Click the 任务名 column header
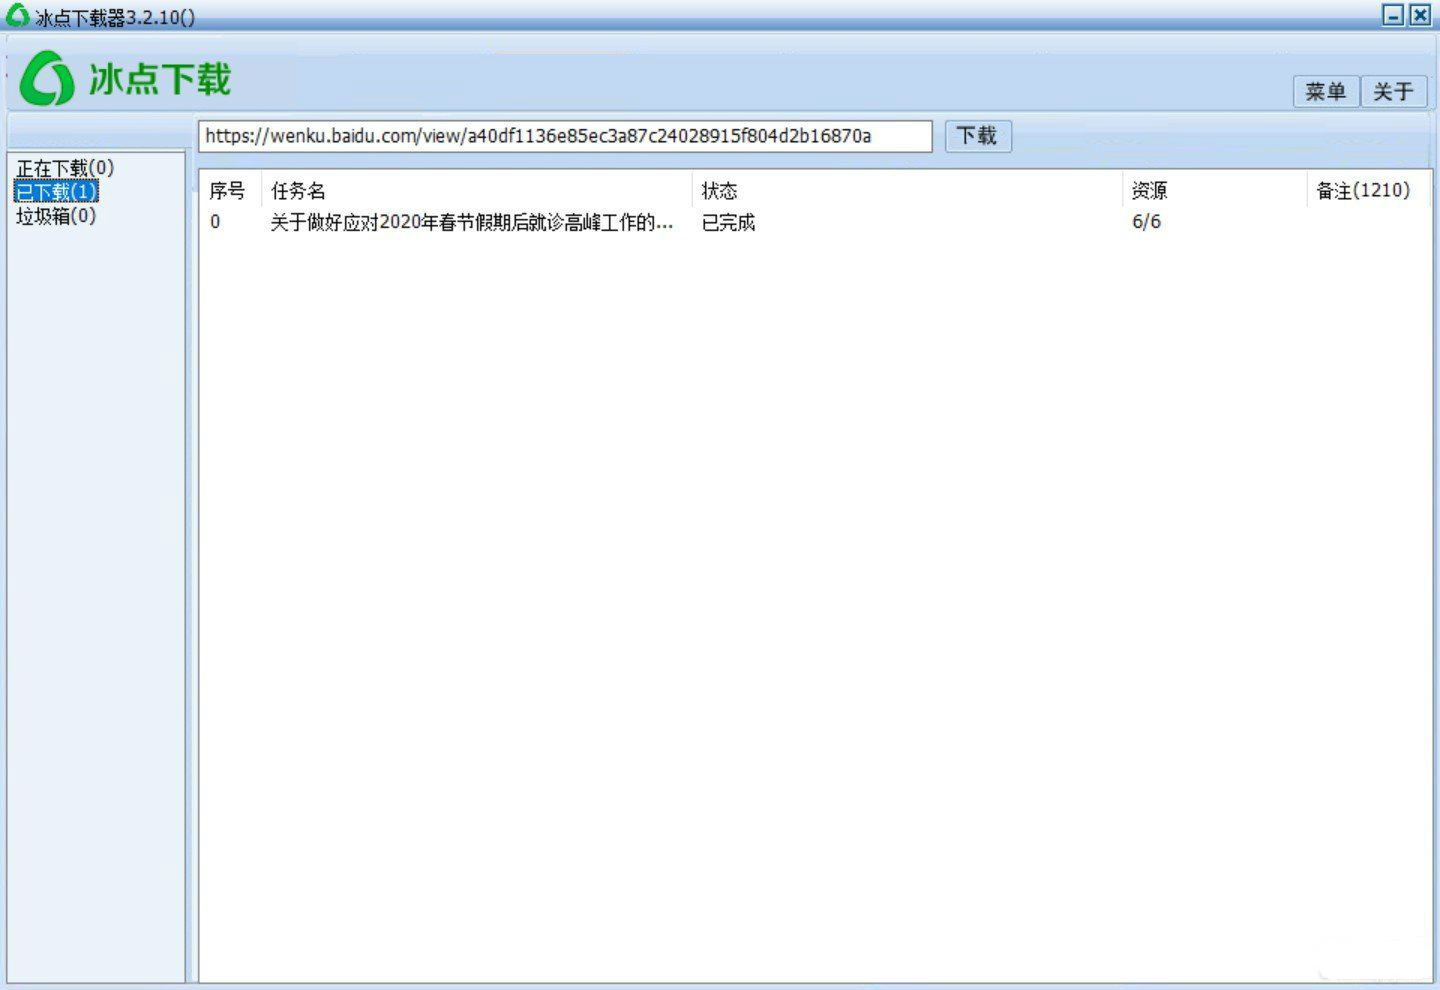This screenshot has height=990, width=1440. point(476,190)
